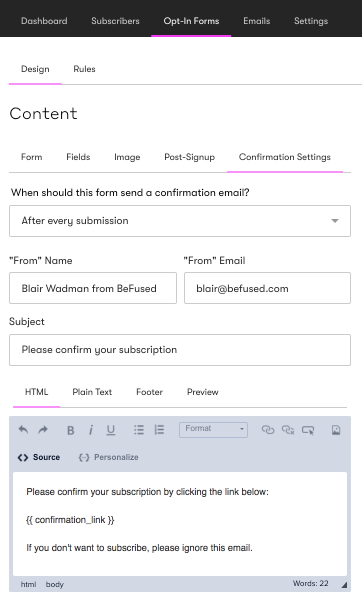
Task: Click the insert image icon
Action: point(336,430)
